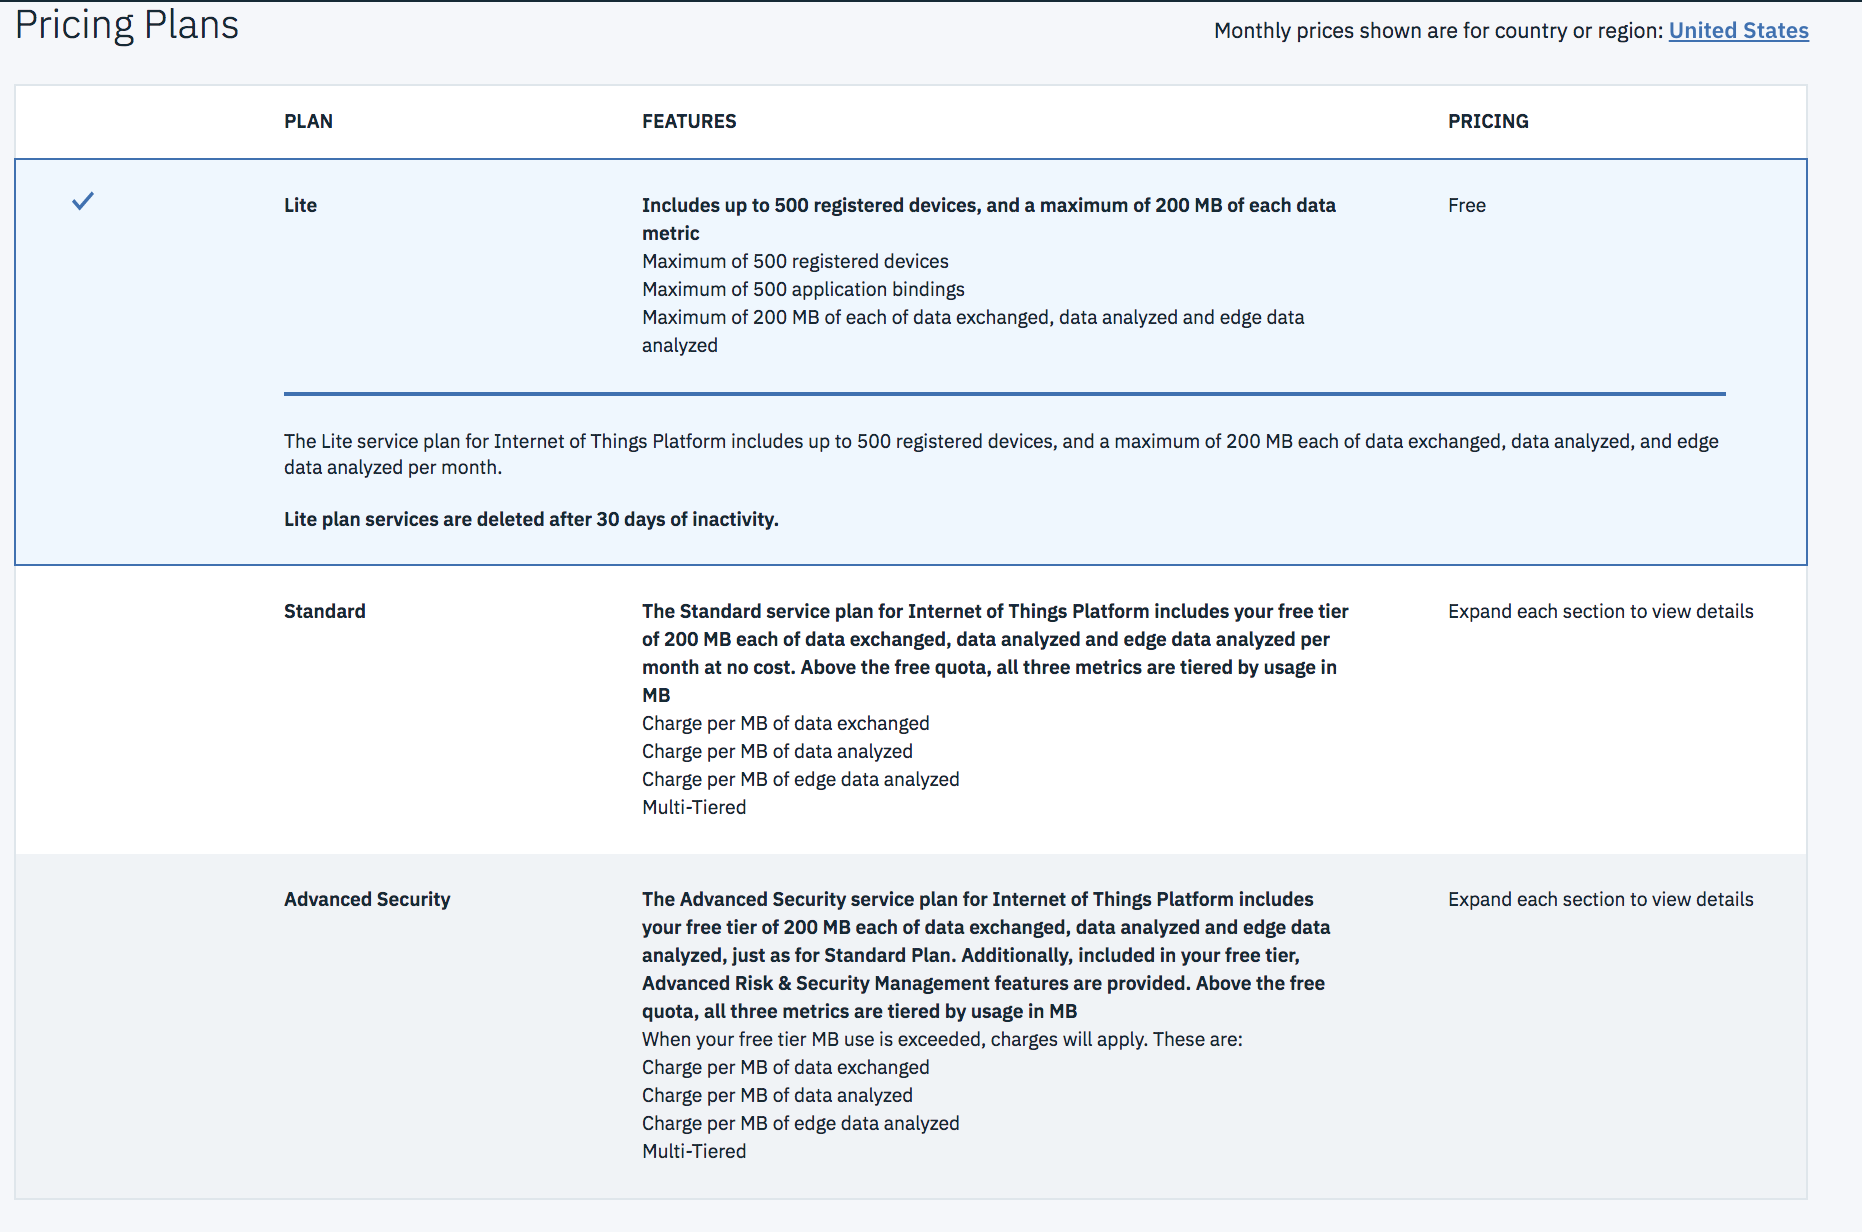Select the Standard plan row name
The height and width of the screenshot is (1232, 1862).
click(325, 611)
